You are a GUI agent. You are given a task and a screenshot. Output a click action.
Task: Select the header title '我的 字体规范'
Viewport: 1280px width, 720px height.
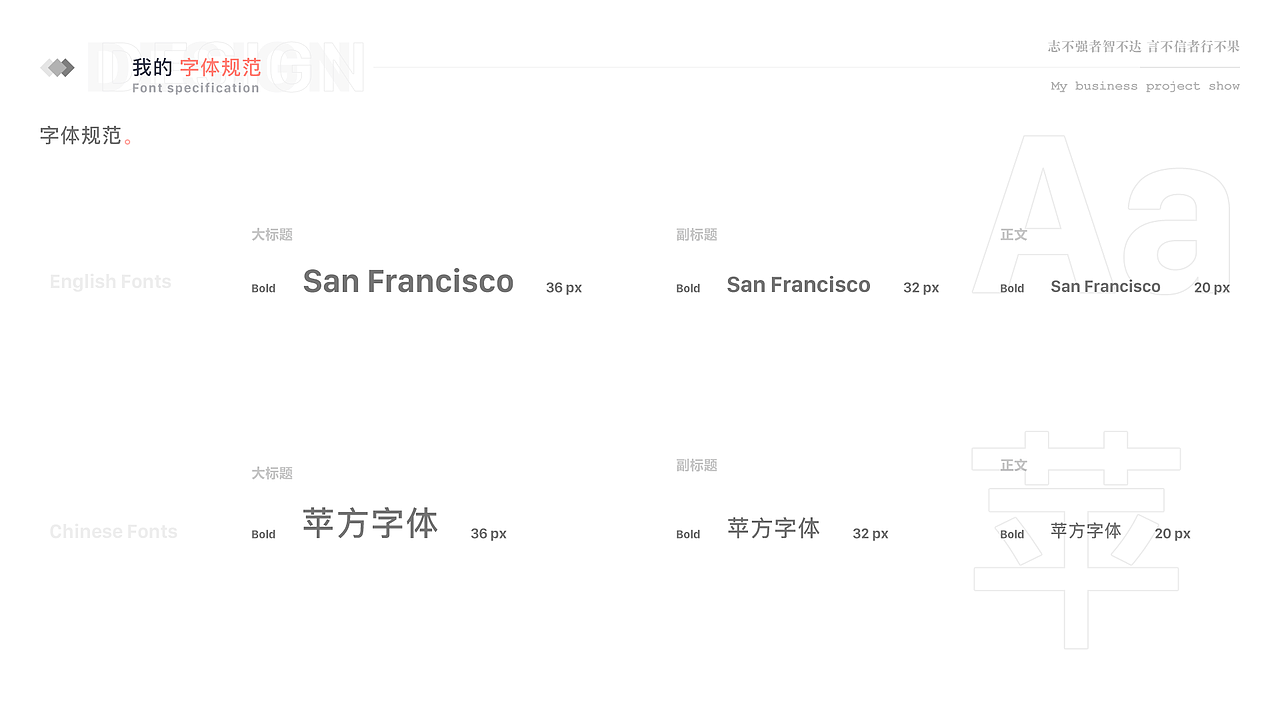197,67
